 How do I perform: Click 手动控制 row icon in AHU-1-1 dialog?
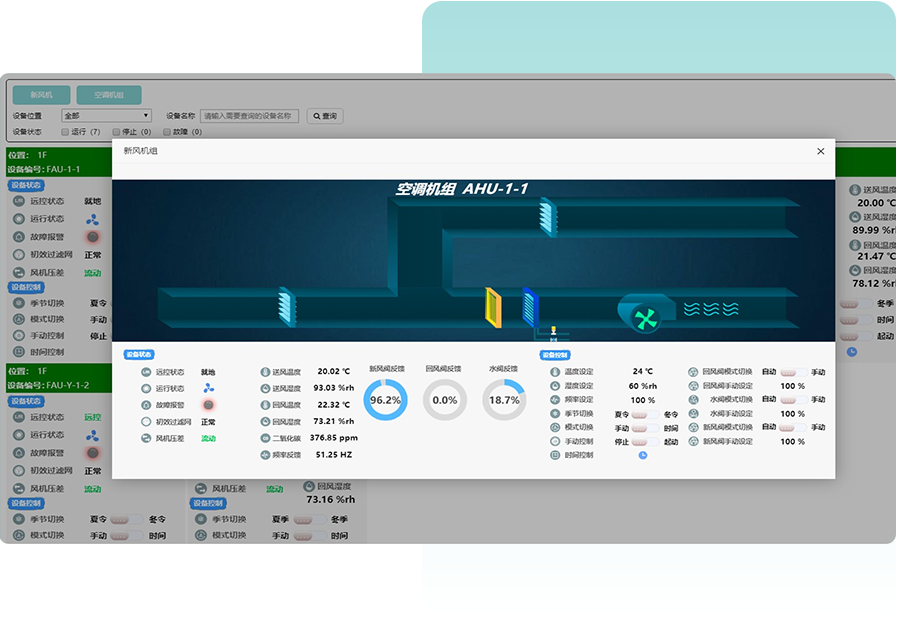554,442
